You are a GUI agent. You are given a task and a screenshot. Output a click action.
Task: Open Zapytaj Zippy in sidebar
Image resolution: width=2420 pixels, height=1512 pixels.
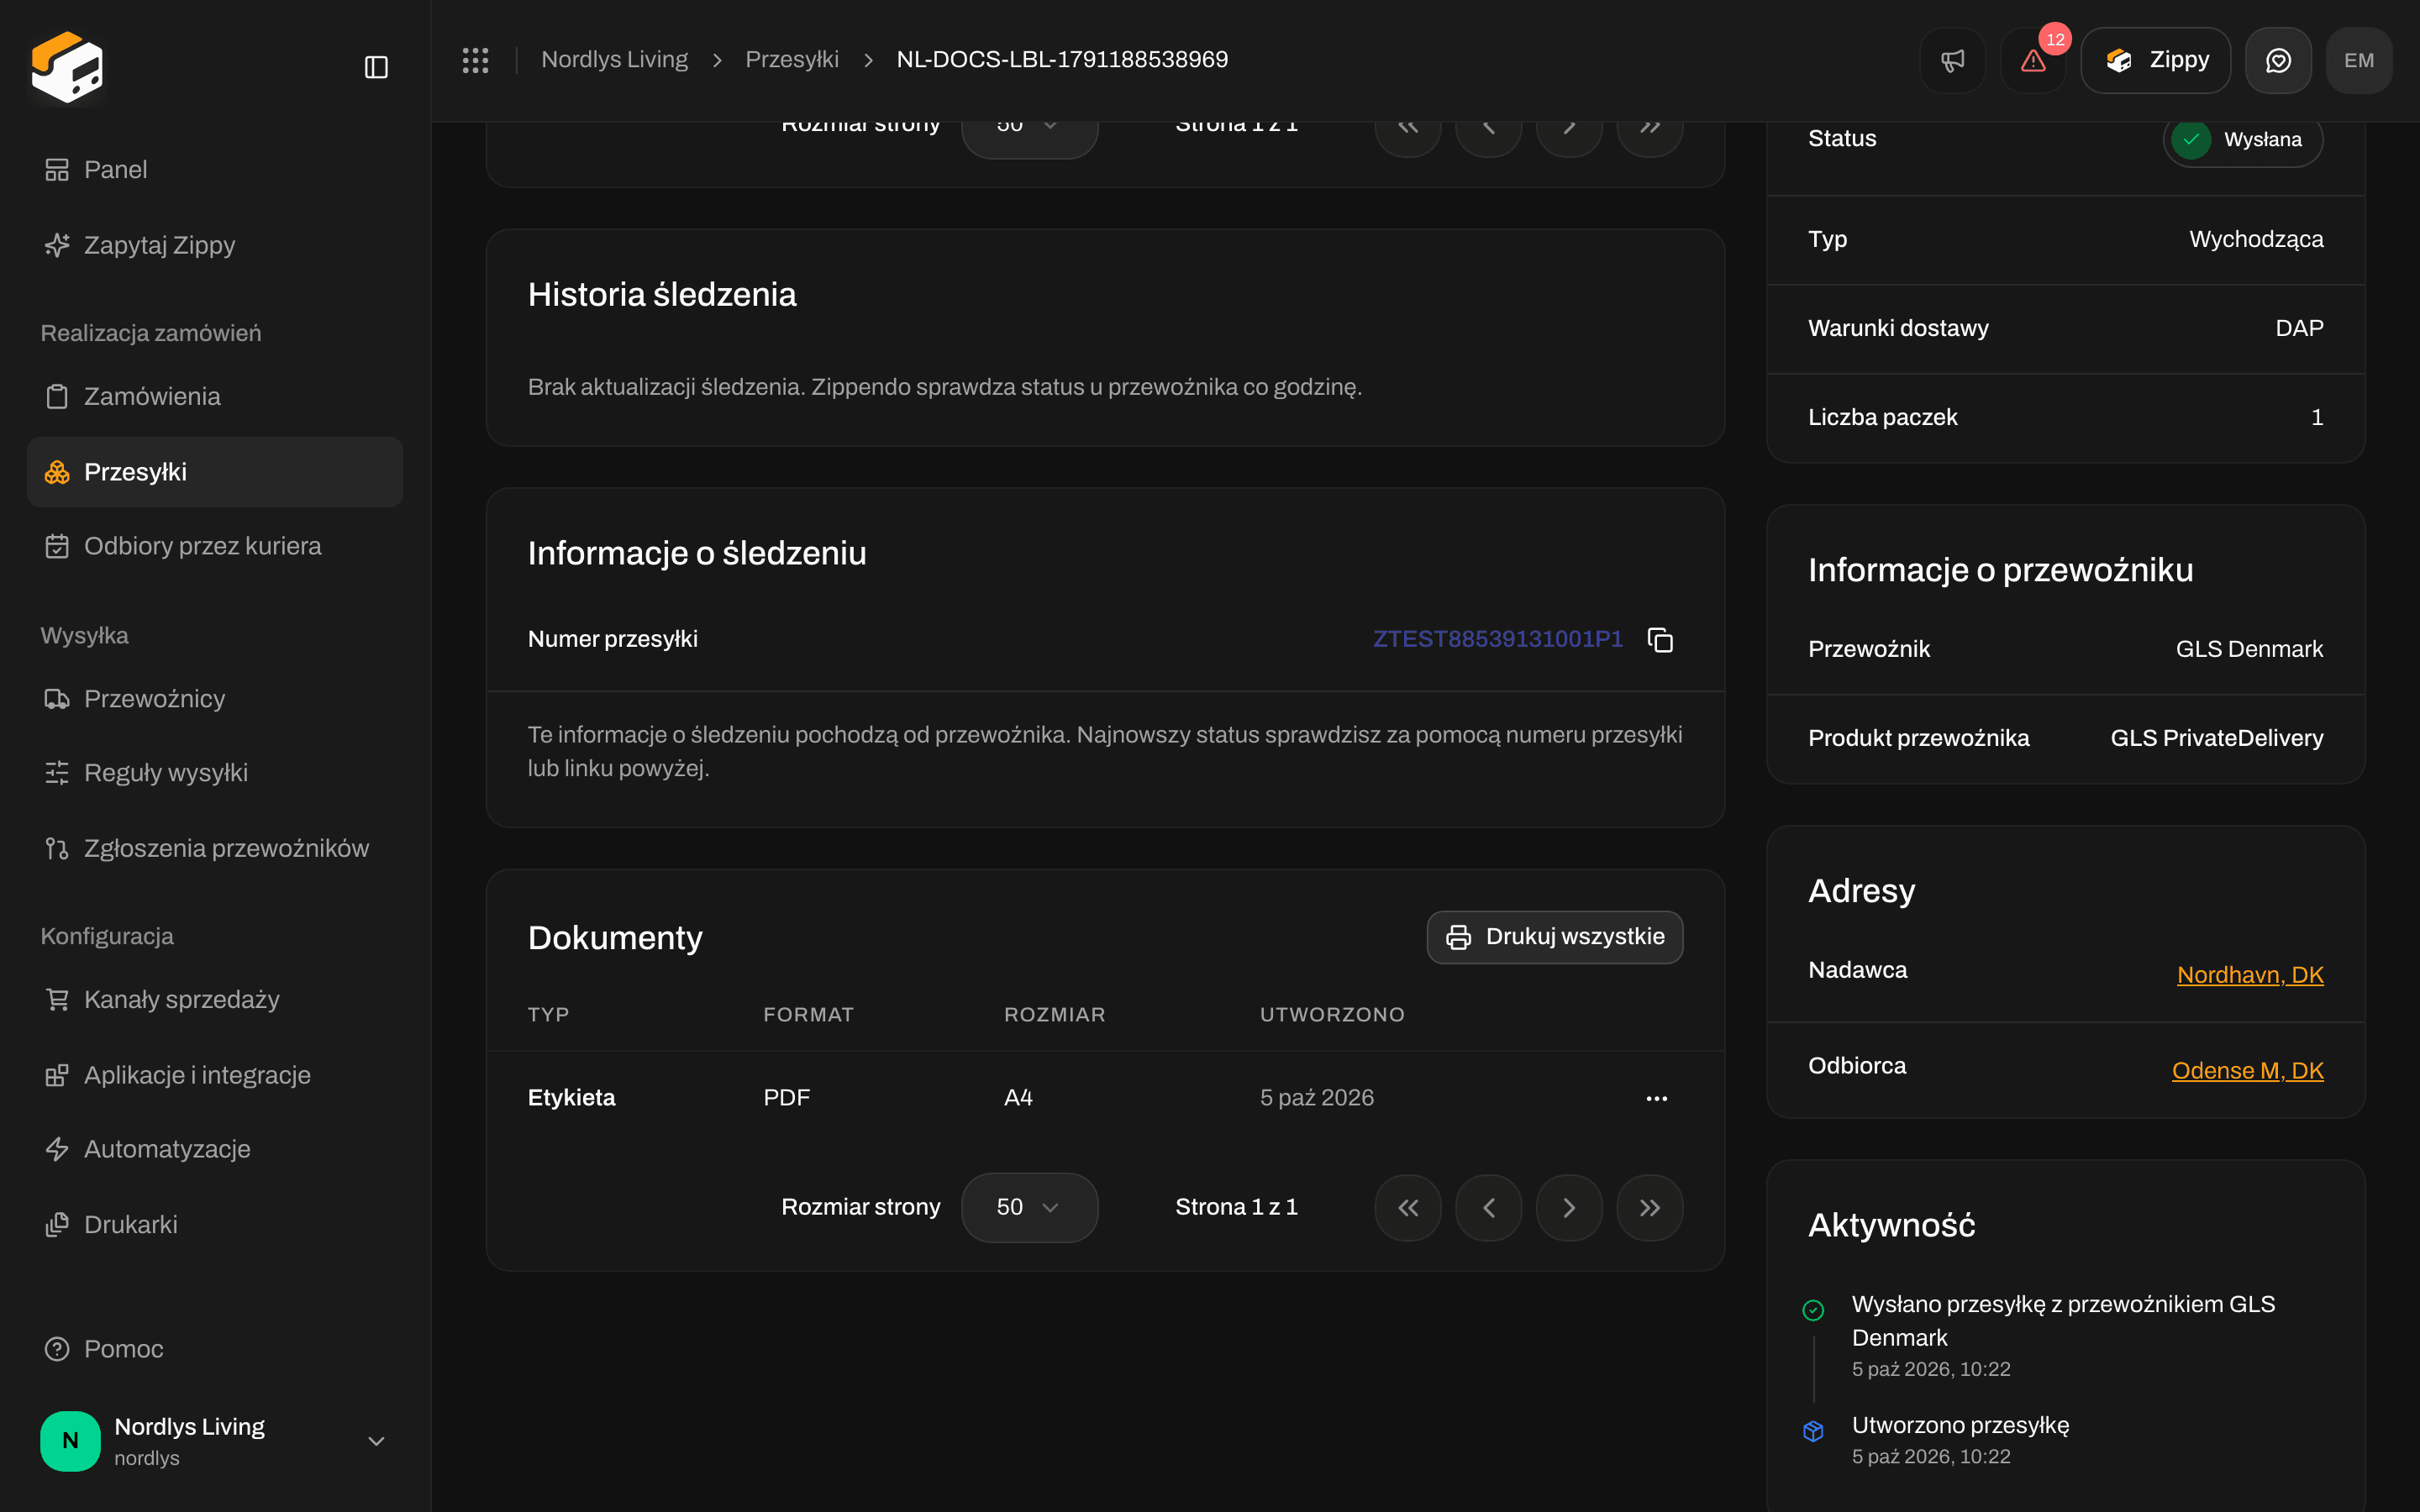pyautogui.click(x=215, y=245)
